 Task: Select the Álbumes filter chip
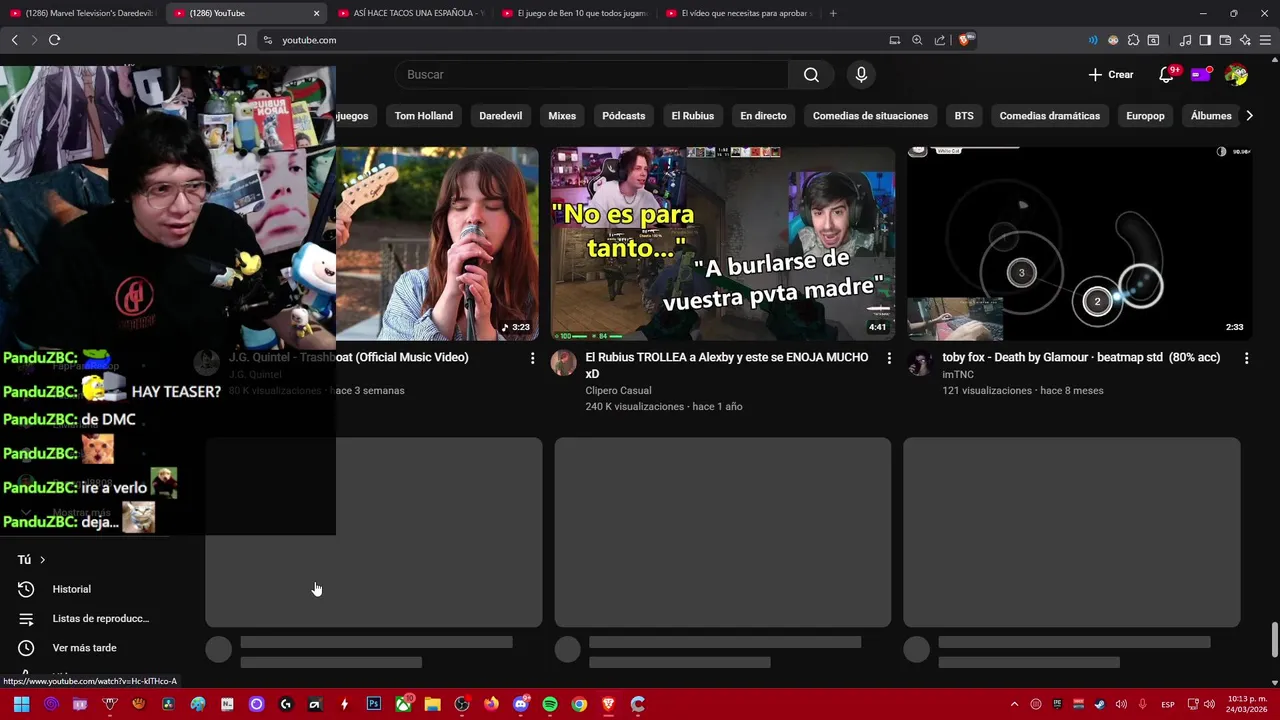pyautogui.click(x=1211, y=116)
